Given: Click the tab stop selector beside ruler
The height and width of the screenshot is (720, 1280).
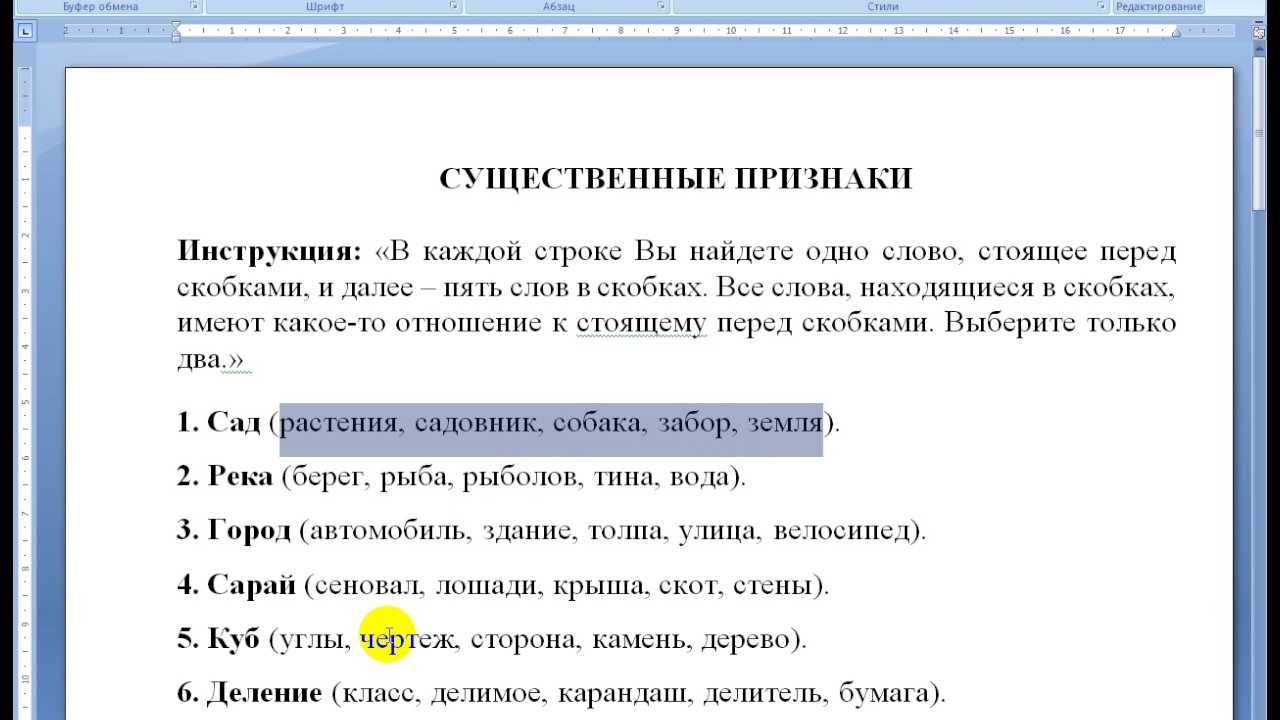Looking at the screenshot, I should pos(25,31).
